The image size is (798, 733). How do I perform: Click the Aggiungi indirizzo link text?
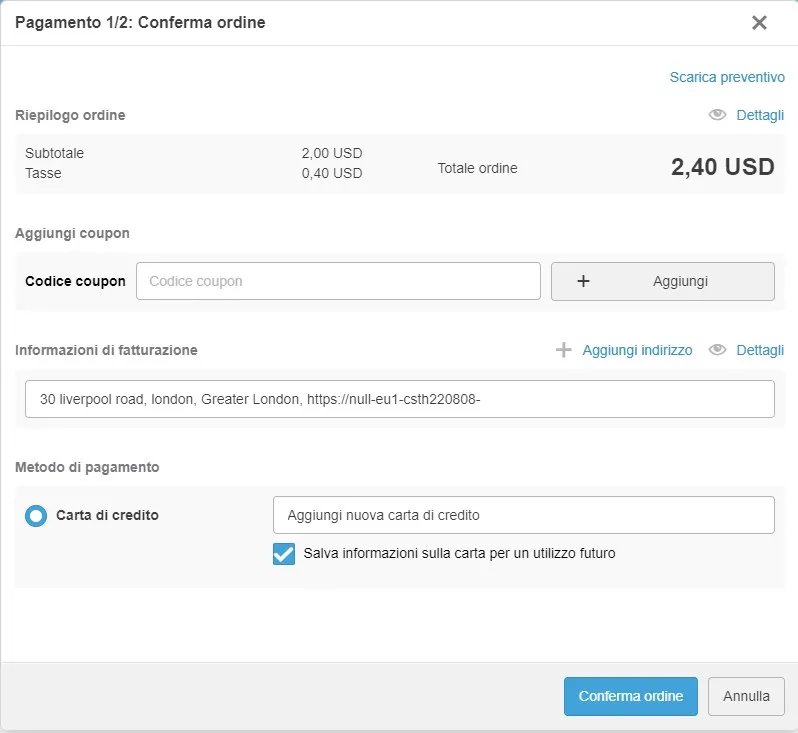[x=637, y=350]
